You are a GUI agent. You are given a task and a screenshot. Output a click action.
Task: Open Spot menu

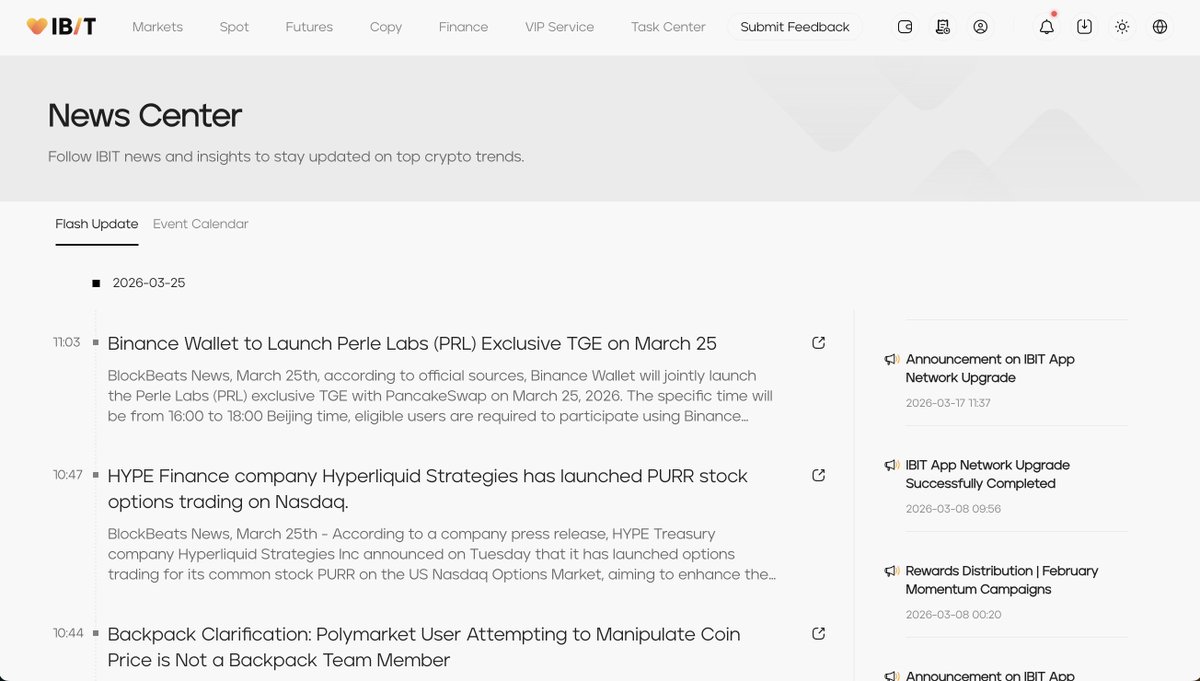coord(234,27)
